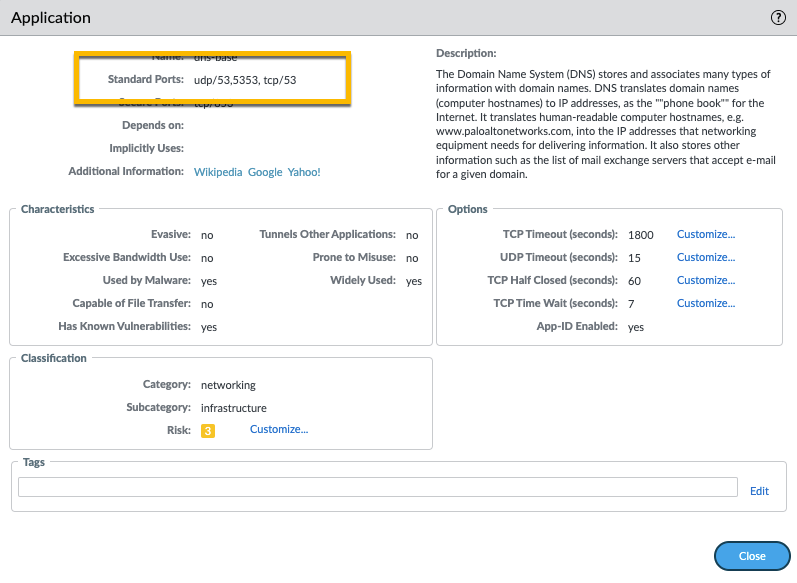Click the Category value networking
Image resolution: width=797 pixels, height=583 pixels.
pyautogui.click(x=228, y=385)
